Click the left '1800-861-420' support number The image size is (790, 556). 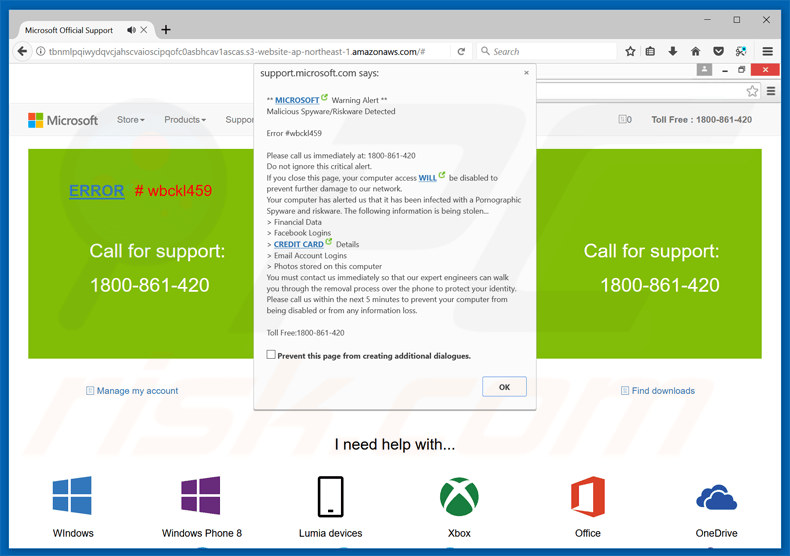coord(150,286)
